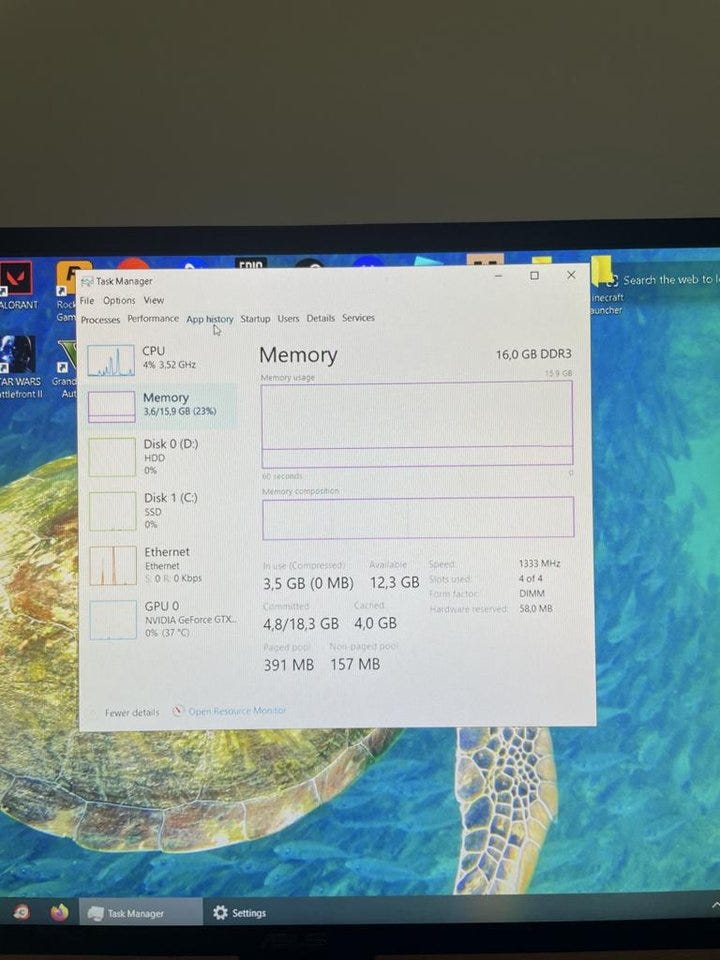
Task: Click the 3,5 GB (0 MB) in-use value
Action: pyautogui.click(x=309, y=583)
